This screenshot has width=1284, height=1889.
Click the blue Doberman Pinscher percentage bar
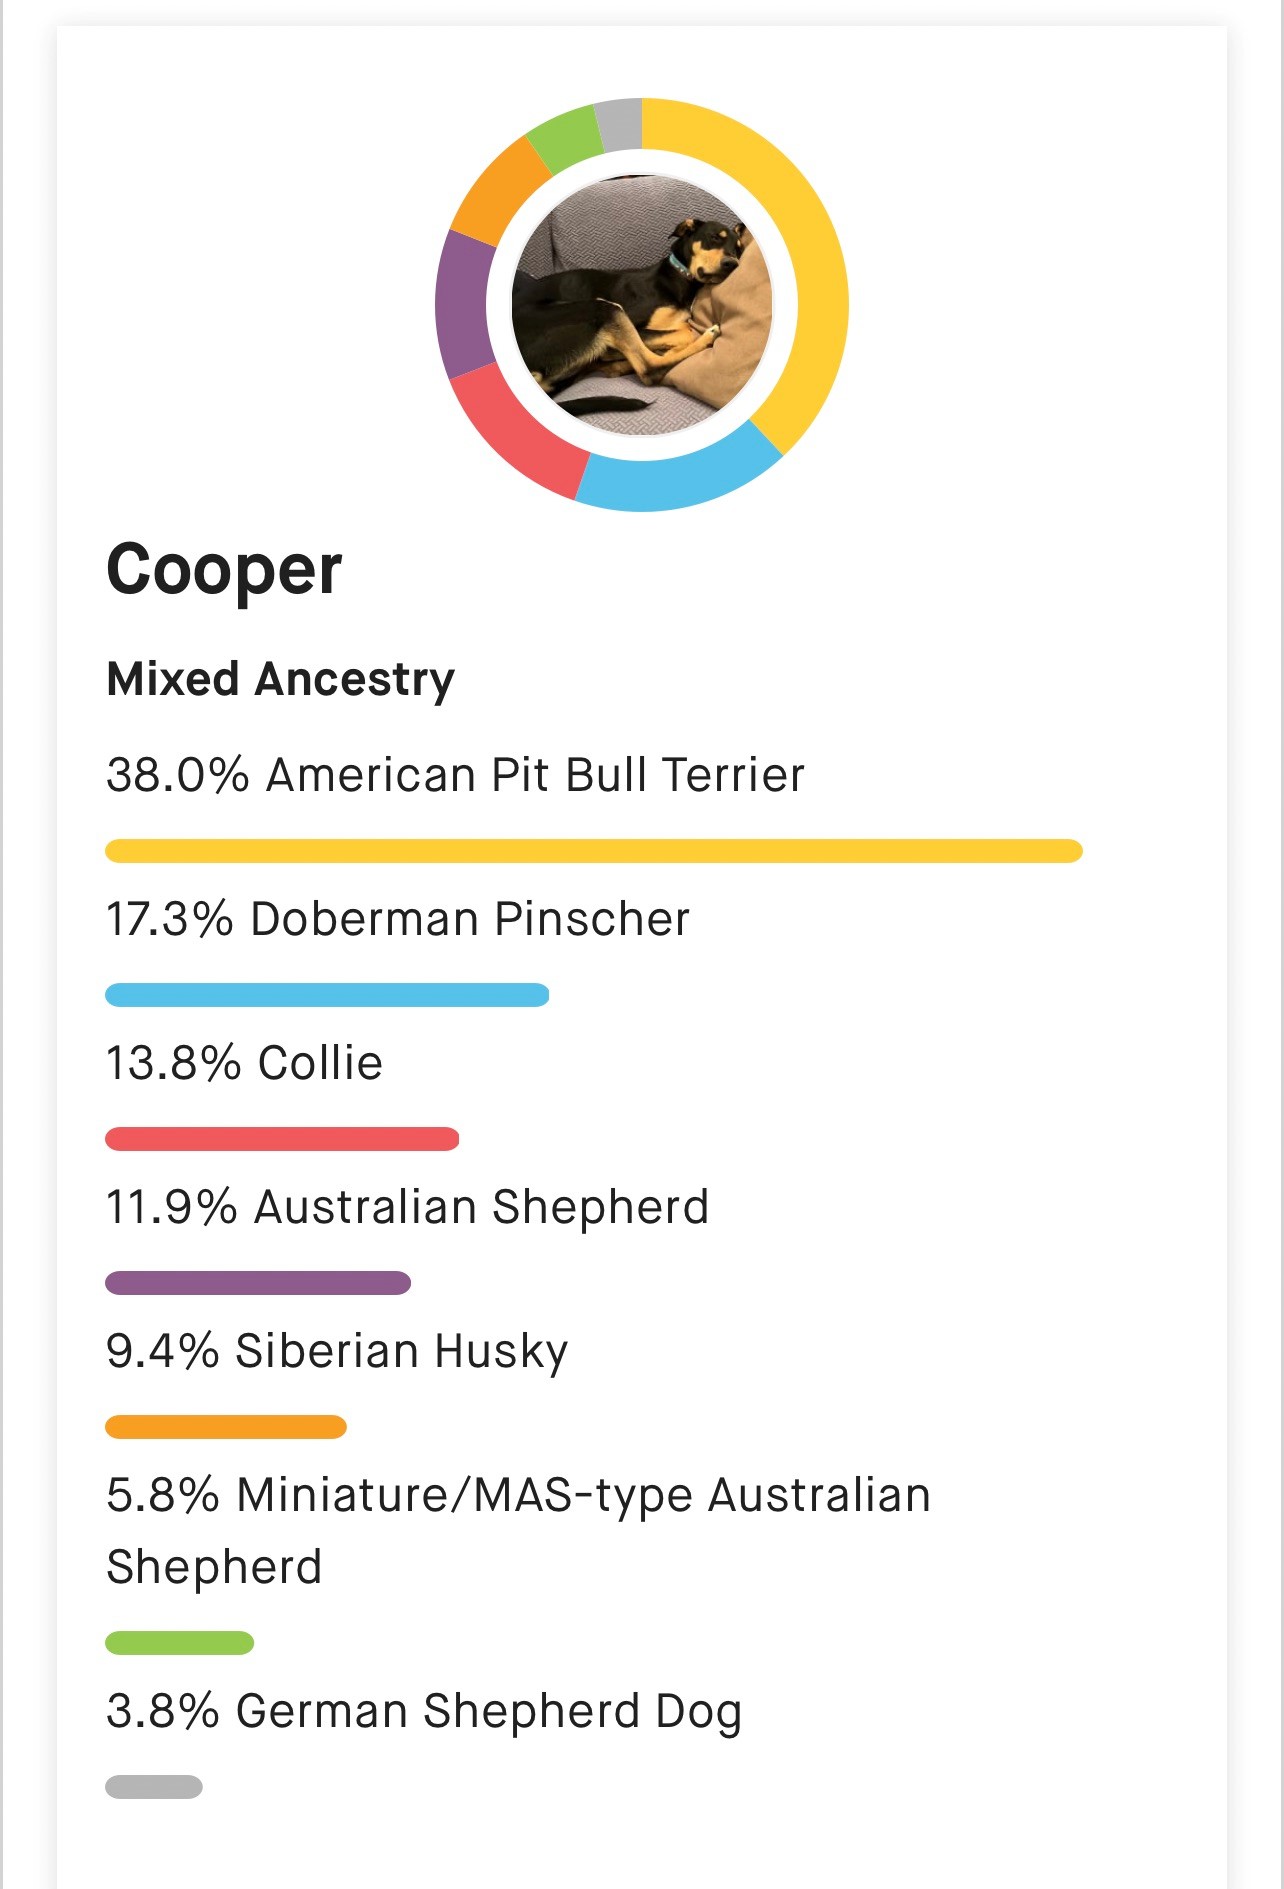pyautogui.click(x=327, y=995)
